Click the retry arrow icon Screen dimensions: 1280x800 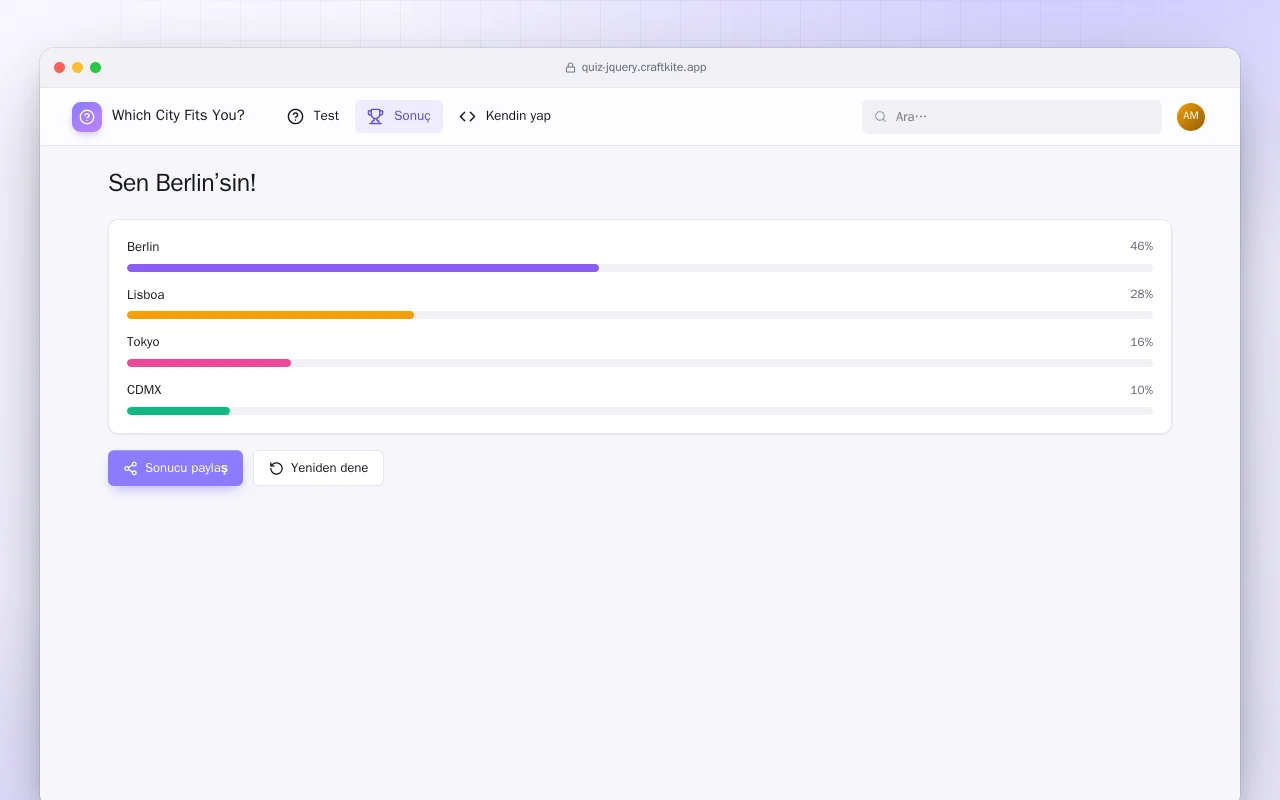pos(277,468)
